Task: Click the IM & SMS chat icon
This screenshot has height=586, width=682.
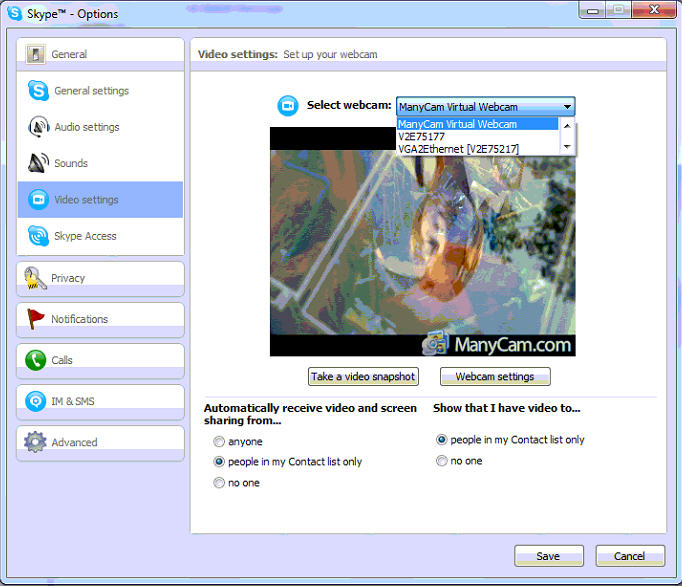Action: [36, 401]
